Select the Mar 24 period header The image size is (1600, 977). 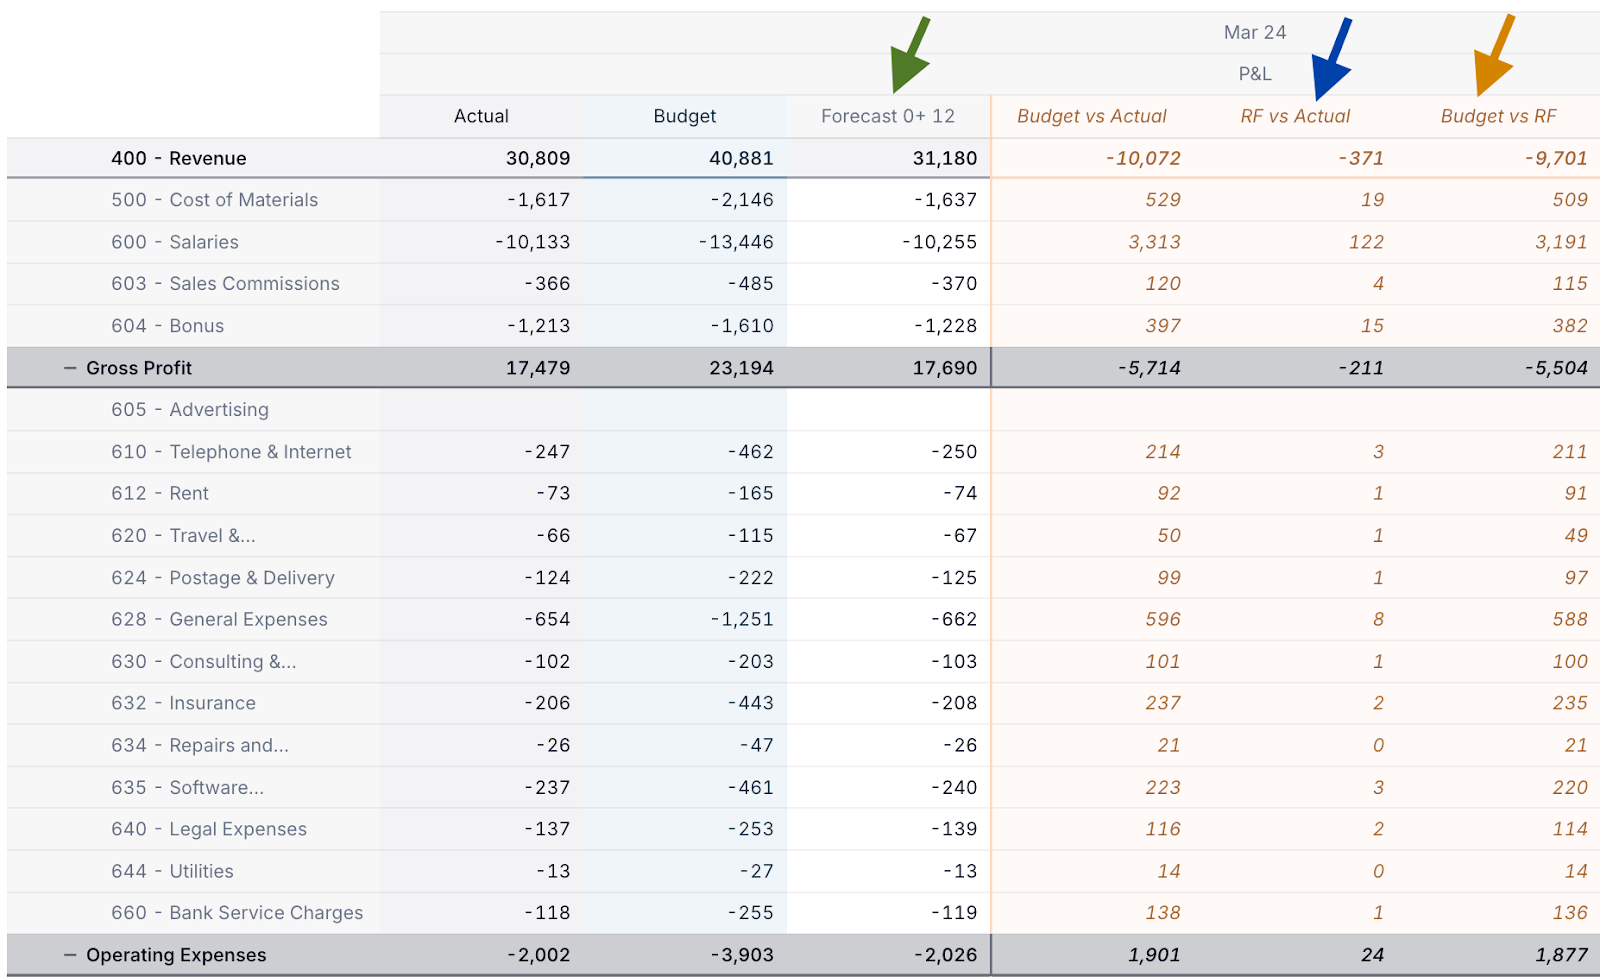point(1255,32)
